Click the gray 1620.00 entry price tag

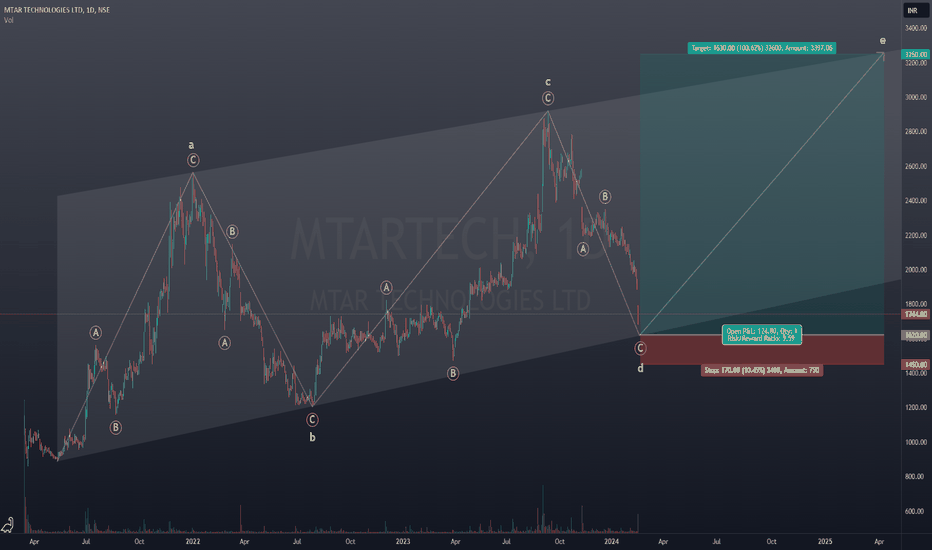(916, 335)
